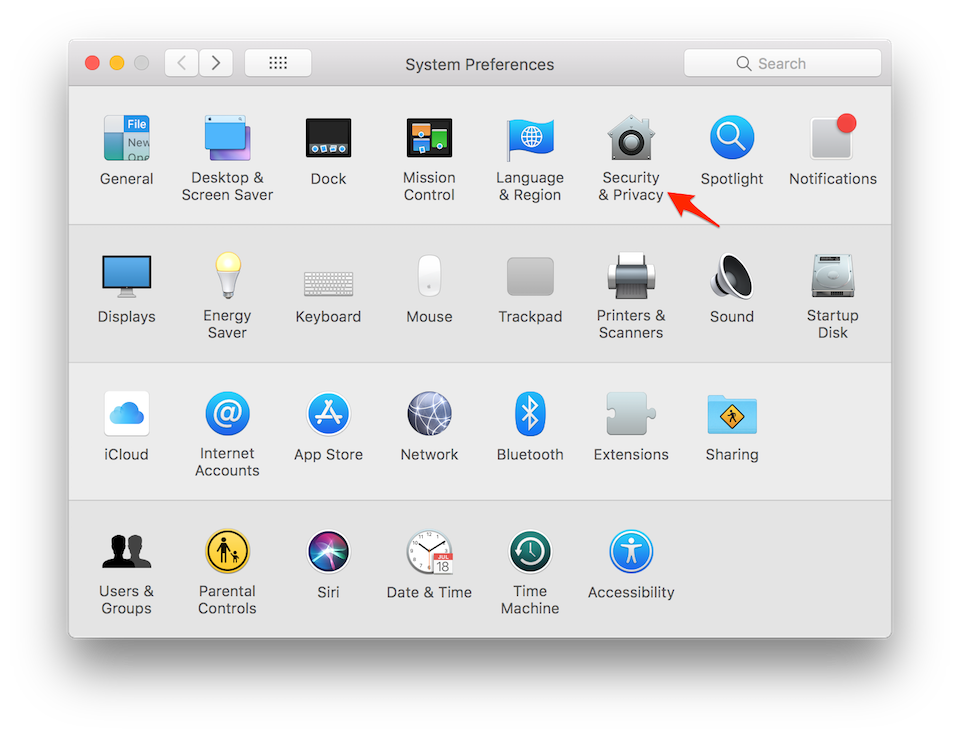
Task: Open Language & Region preferences
Action: pyautogui.click(x=530, y=138)
